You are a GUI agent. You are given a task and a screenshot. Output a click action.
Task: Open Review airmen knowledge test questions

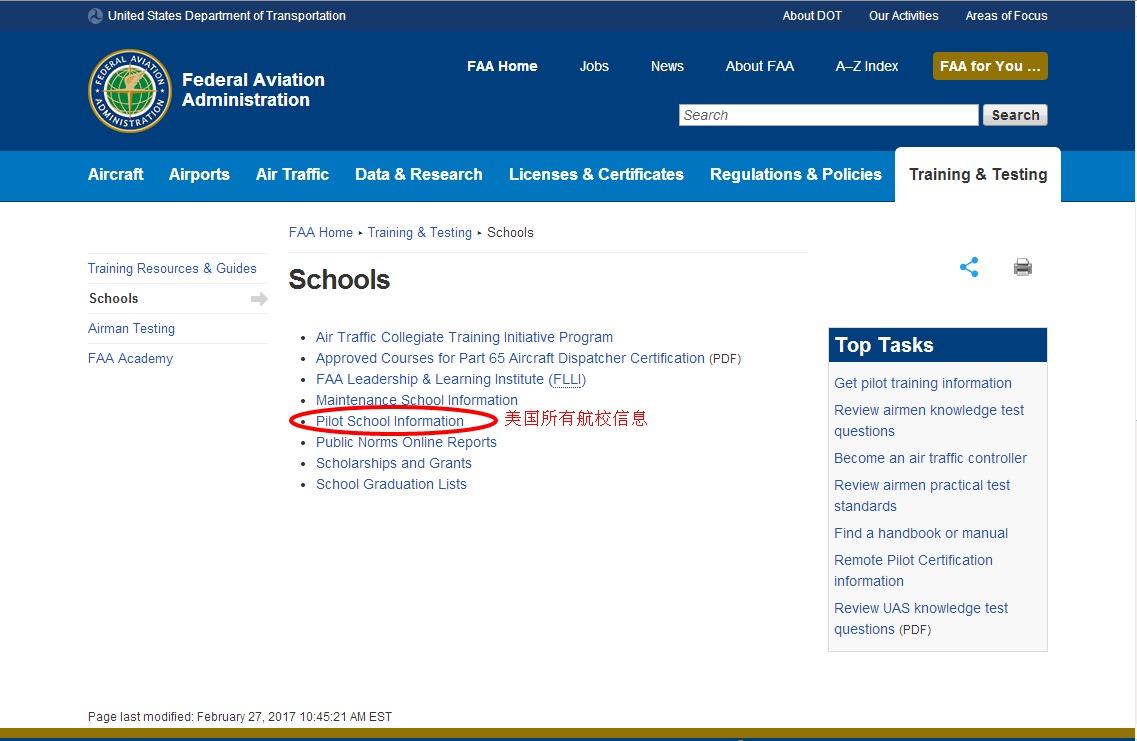pyautogui.click(x=929, y=421)
